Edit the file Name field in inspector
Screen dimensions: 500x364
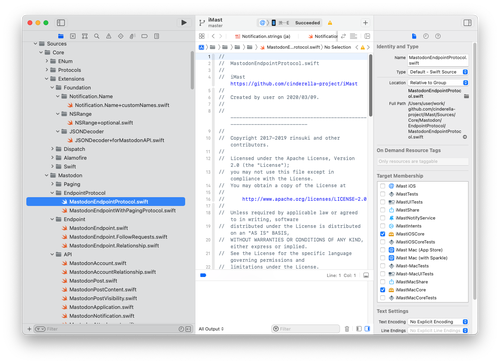coord(438,60)
